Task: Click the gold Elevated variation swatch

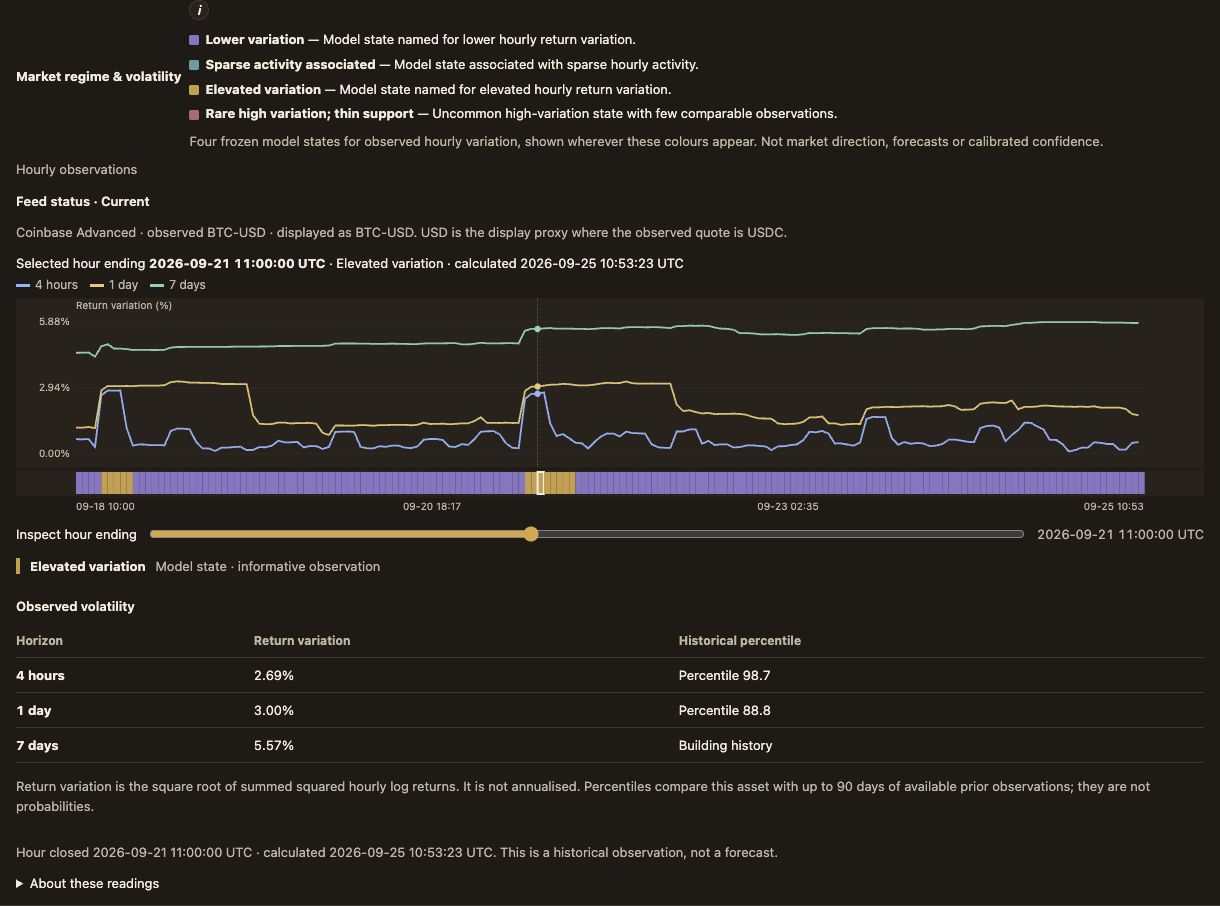Action: click(x=194, y=90)
